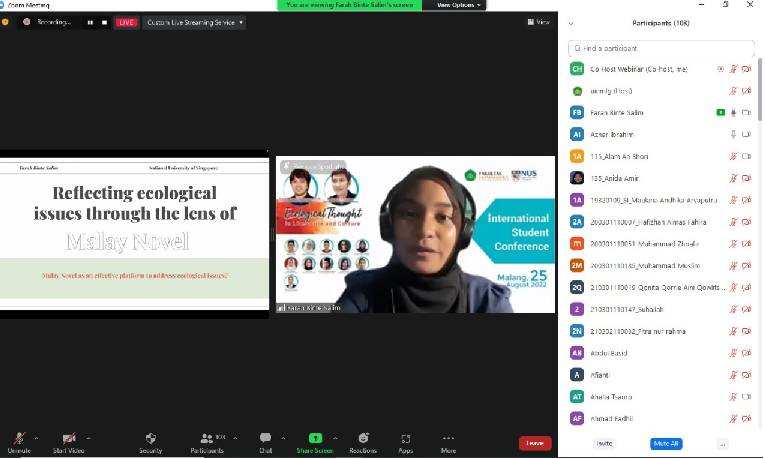Start Video from the bottom toolbar
The image size is (765, 459).
(69, 440)
